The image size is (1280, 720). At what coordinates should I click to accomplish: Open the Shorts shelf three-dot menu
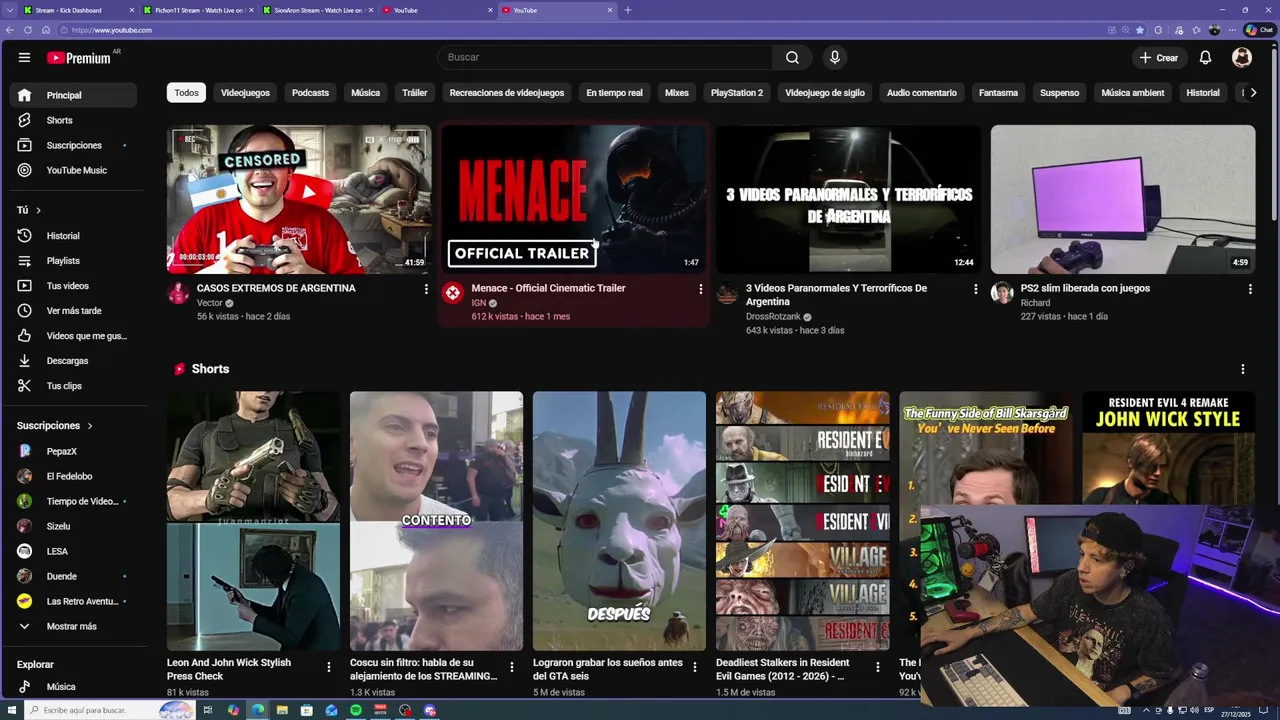tap(1243, 369)
